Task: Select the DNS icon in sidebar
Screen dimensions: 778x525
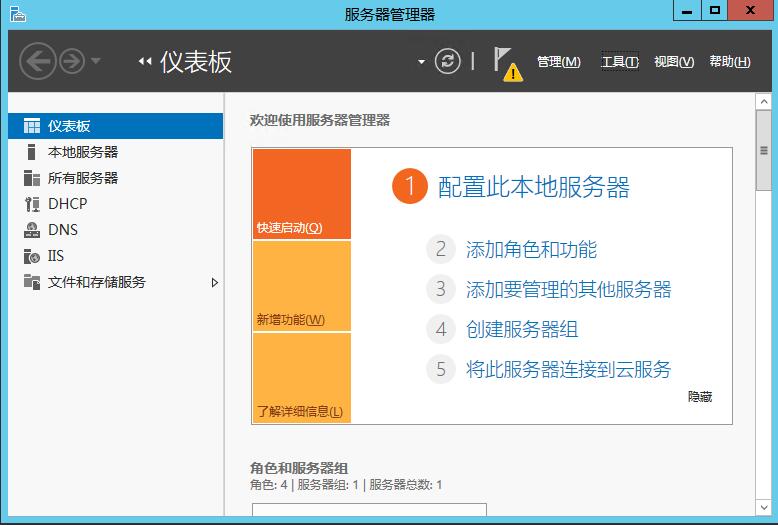Action: 31,230
